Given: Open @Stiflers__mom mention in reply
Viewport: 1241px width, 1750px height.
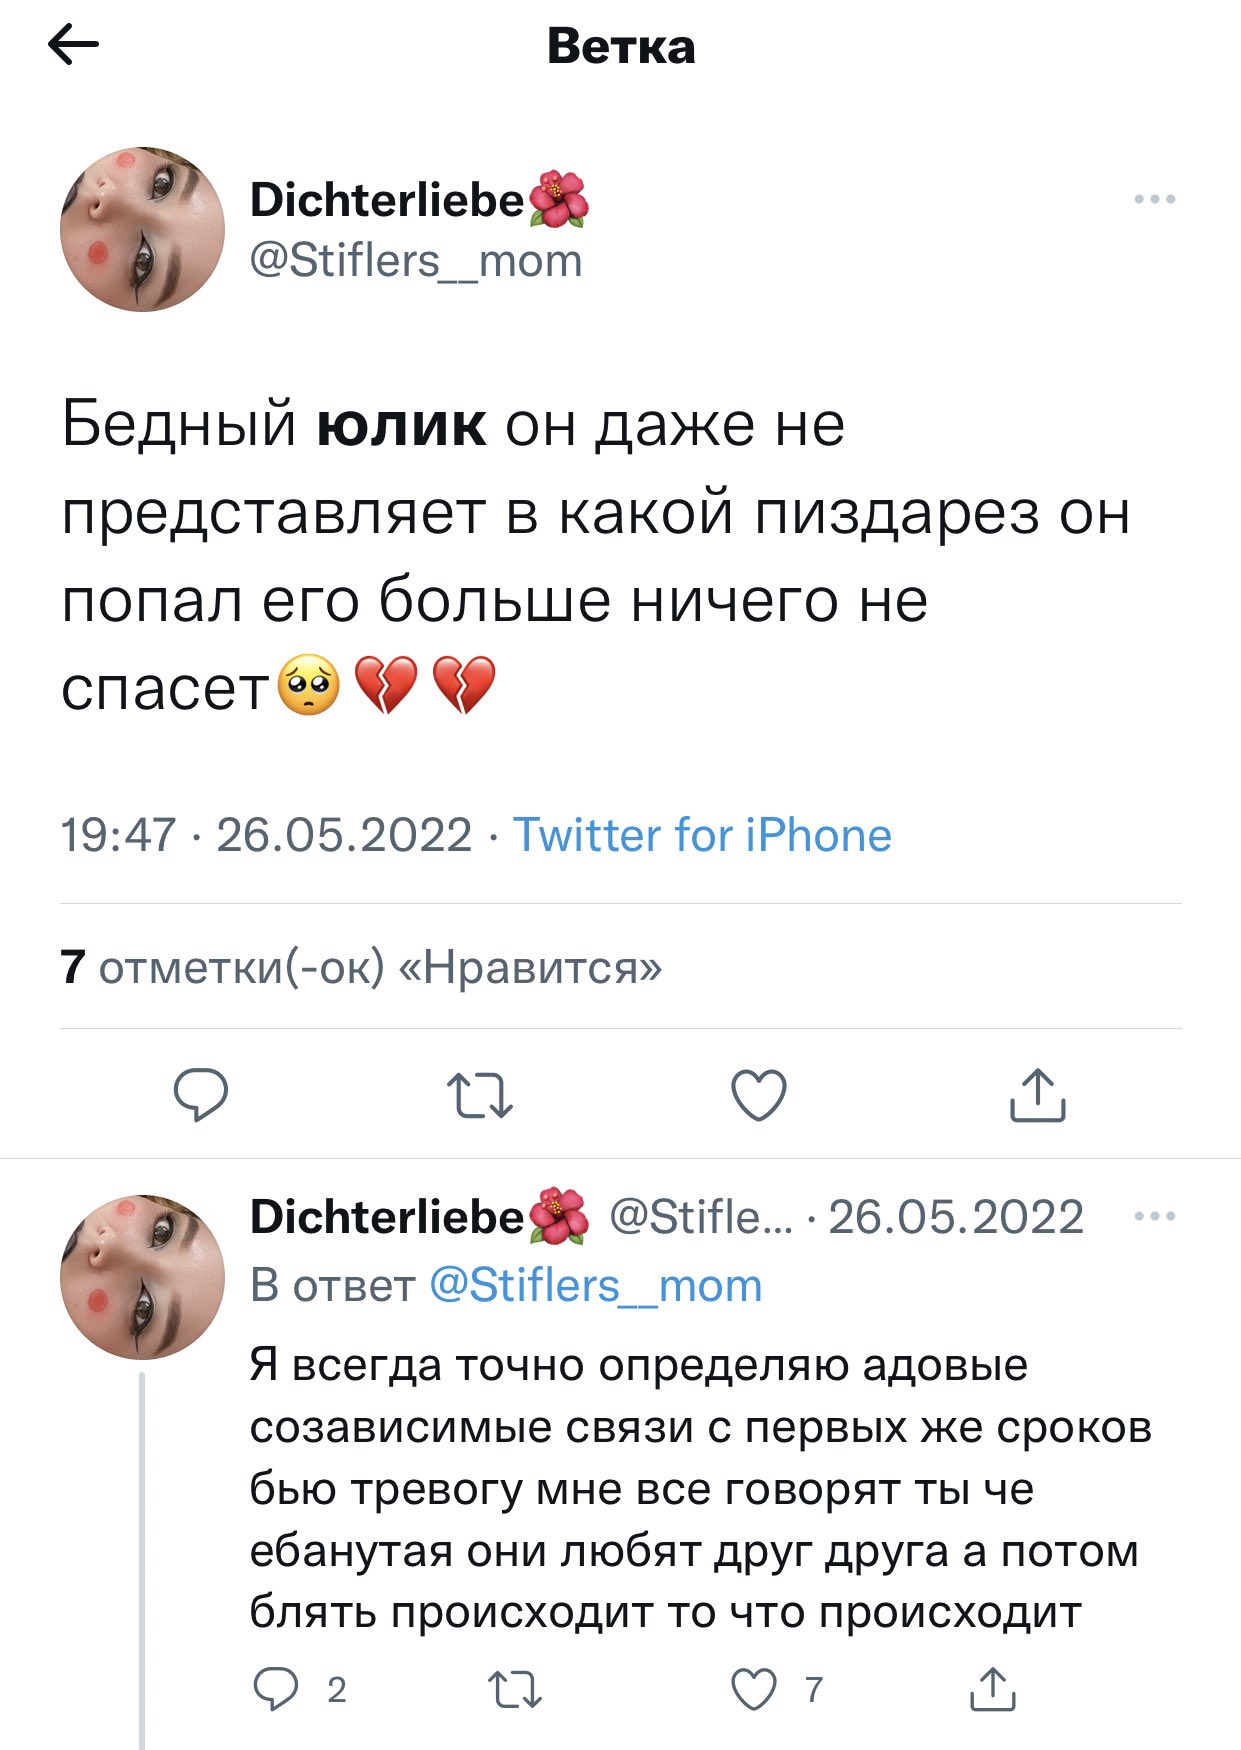Looking at the screenshot, I should pyautogui.click(x=596, y=1286).
